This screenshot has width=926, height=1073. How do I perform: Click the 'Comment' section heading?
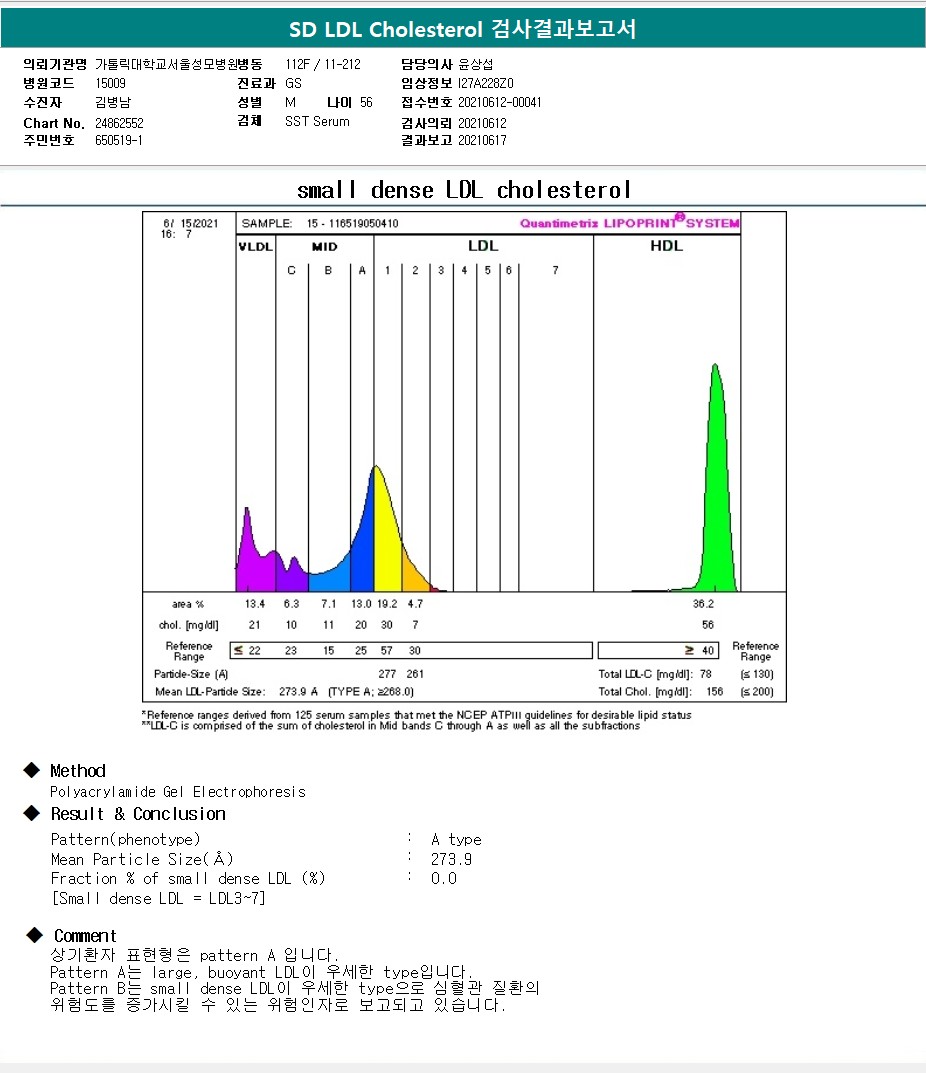86,935
